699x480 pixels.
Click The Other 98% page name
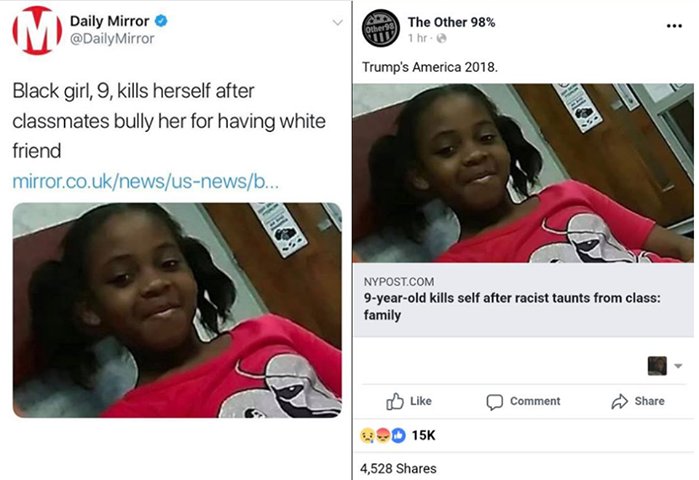tap(451, 22)
